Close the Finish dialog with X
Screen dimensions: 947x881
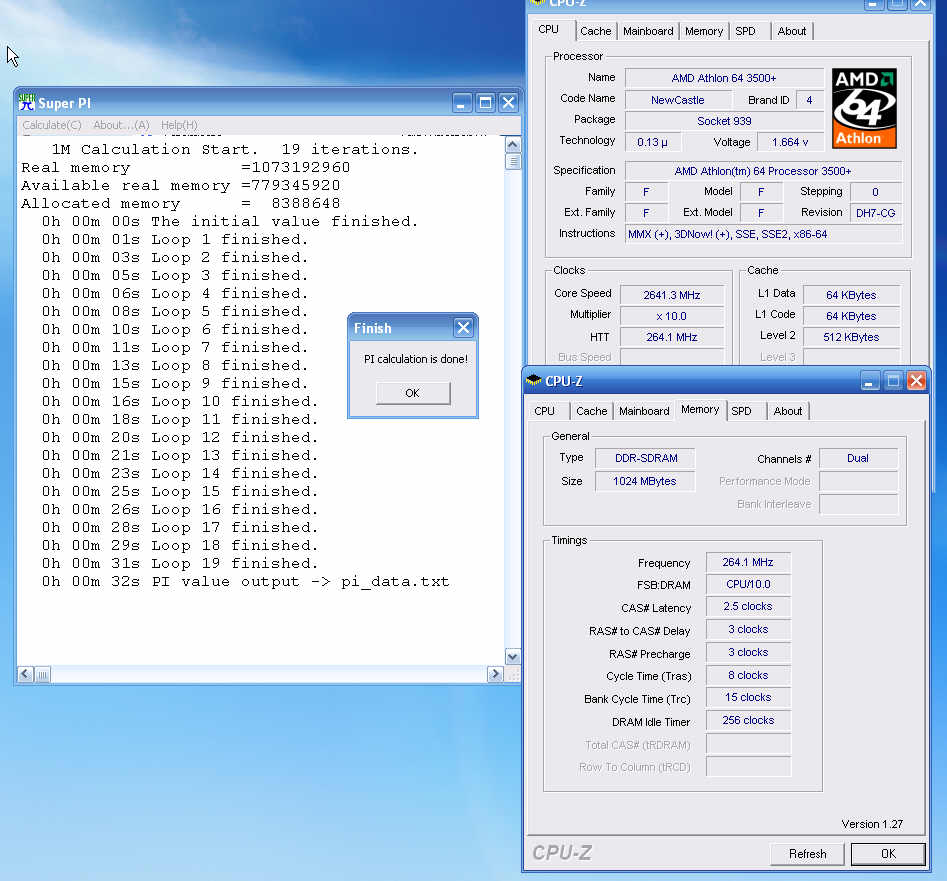pos(463,328)
